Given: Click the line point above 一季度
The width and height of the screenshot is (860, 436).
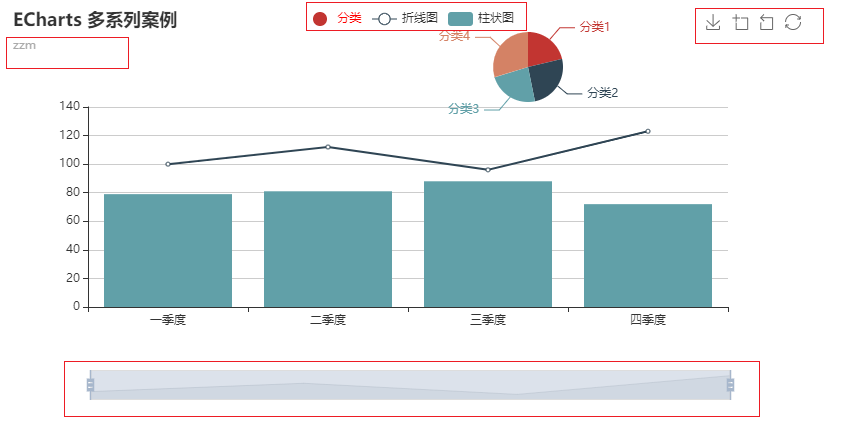Looking at the screenshot, I should (168, 164).
